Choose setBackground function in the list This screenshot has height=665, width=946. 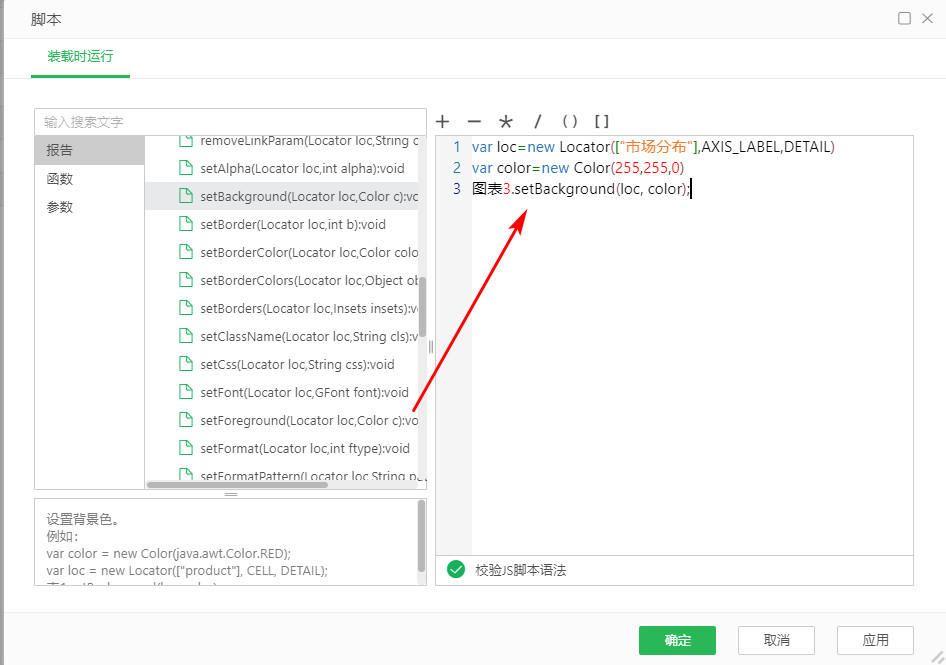click(x=300, y=197)
